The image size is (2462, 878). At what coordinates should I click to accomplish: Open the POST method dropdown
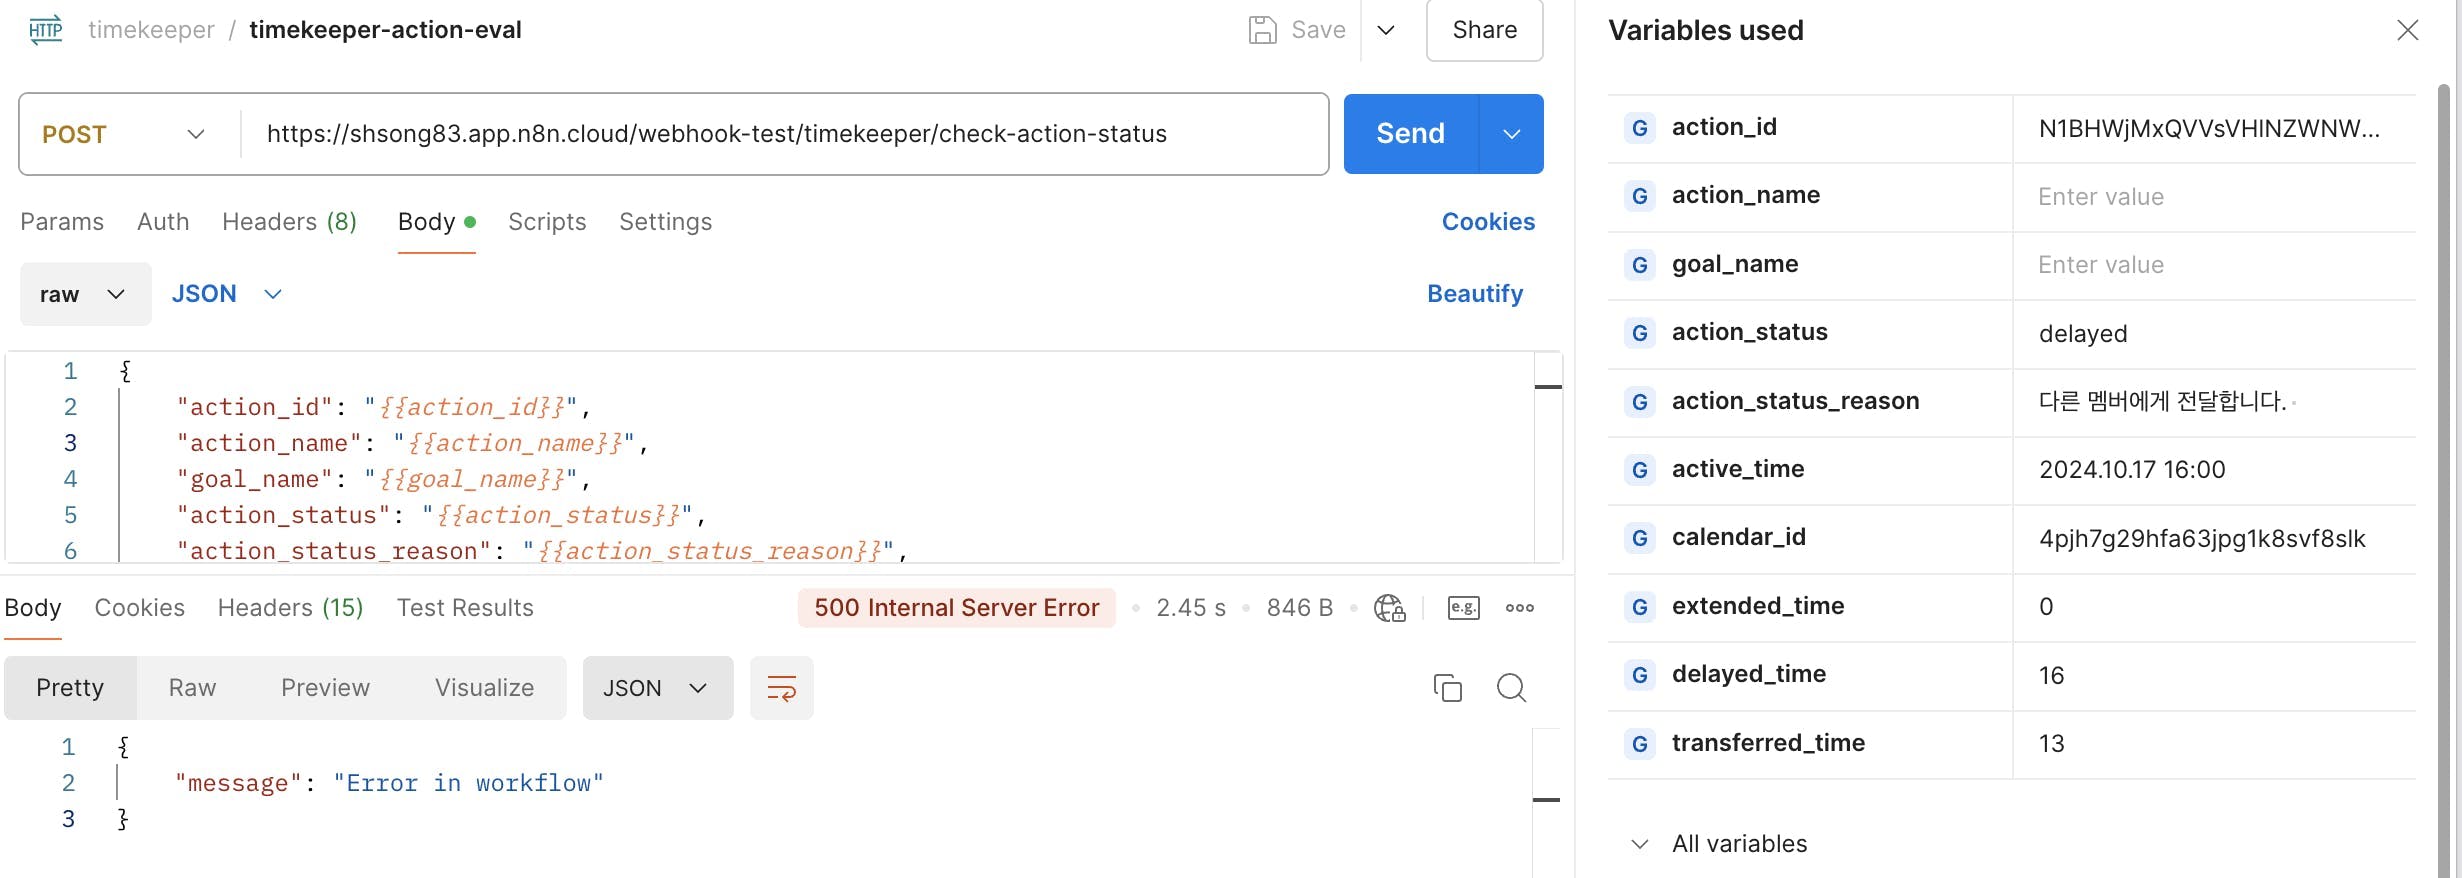click(125, 134)
